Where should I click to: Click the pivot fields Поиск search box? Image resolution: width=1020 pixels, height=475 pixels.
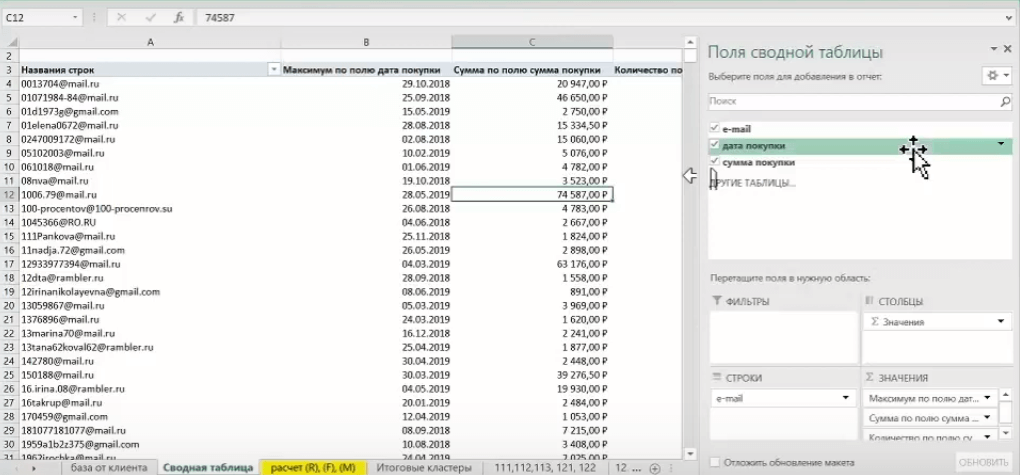coord(853,102)
